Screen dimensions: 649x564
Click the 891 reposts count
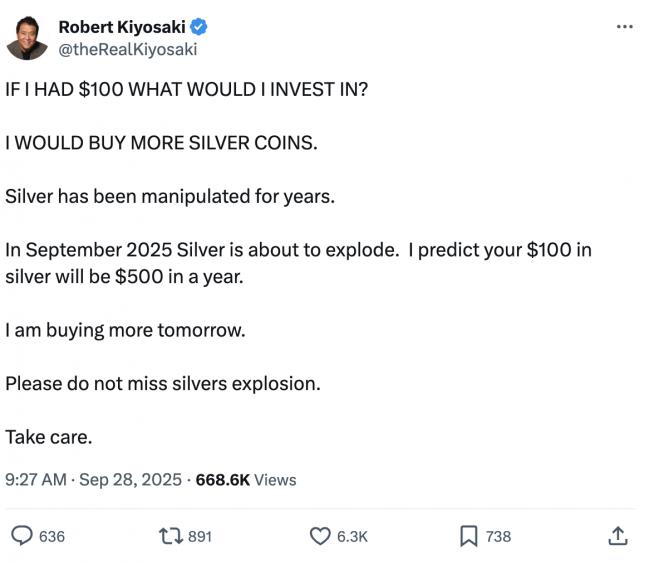point(200,536)
